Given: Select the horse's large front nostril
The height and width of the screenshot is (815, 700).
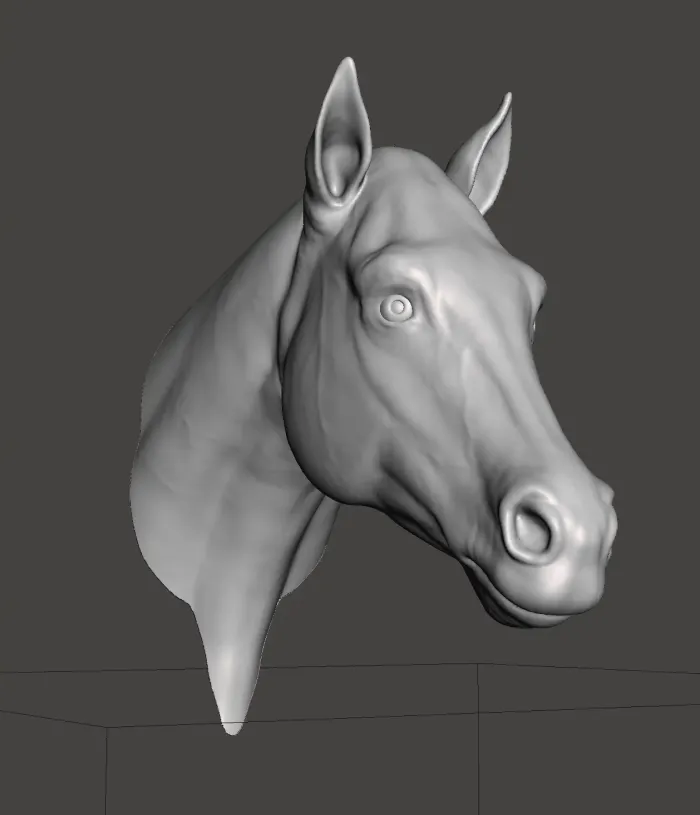Looking at the screenshot, I should pos(531,526).
